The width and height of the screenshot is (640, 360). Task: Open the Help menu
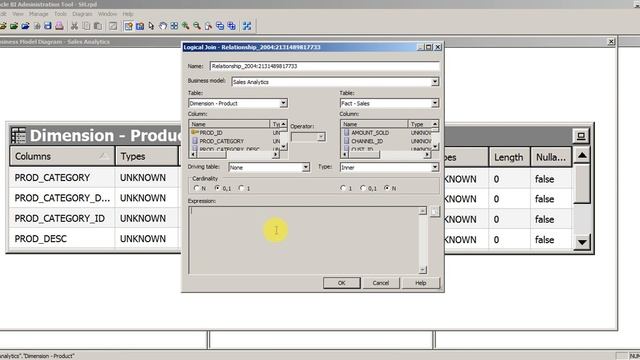point(128,14)
